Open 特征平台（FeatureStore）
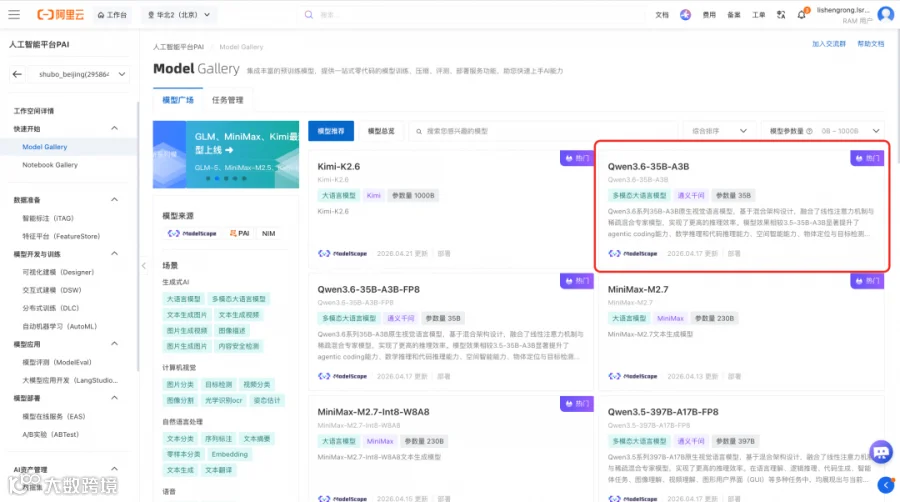Viewport: 900px width, 502px height. coord(61,236)
